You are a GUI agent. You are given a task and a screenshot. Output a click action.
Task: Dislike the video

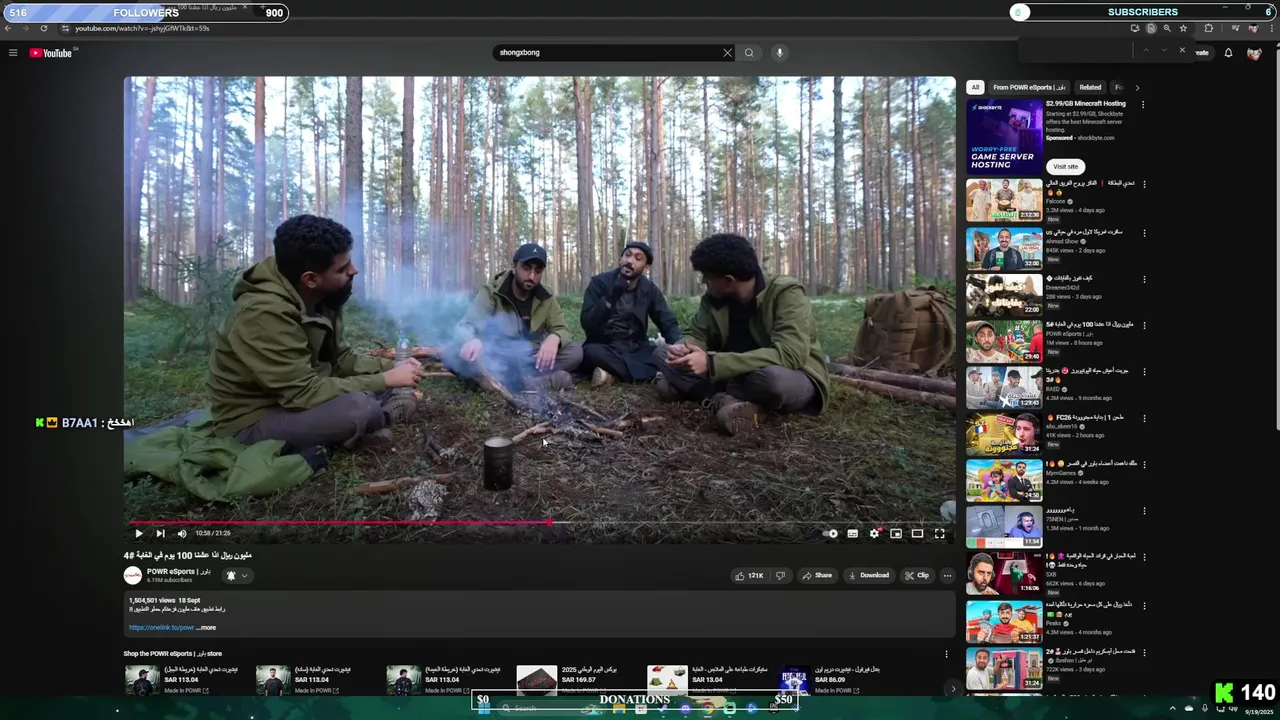pos(780,575)
